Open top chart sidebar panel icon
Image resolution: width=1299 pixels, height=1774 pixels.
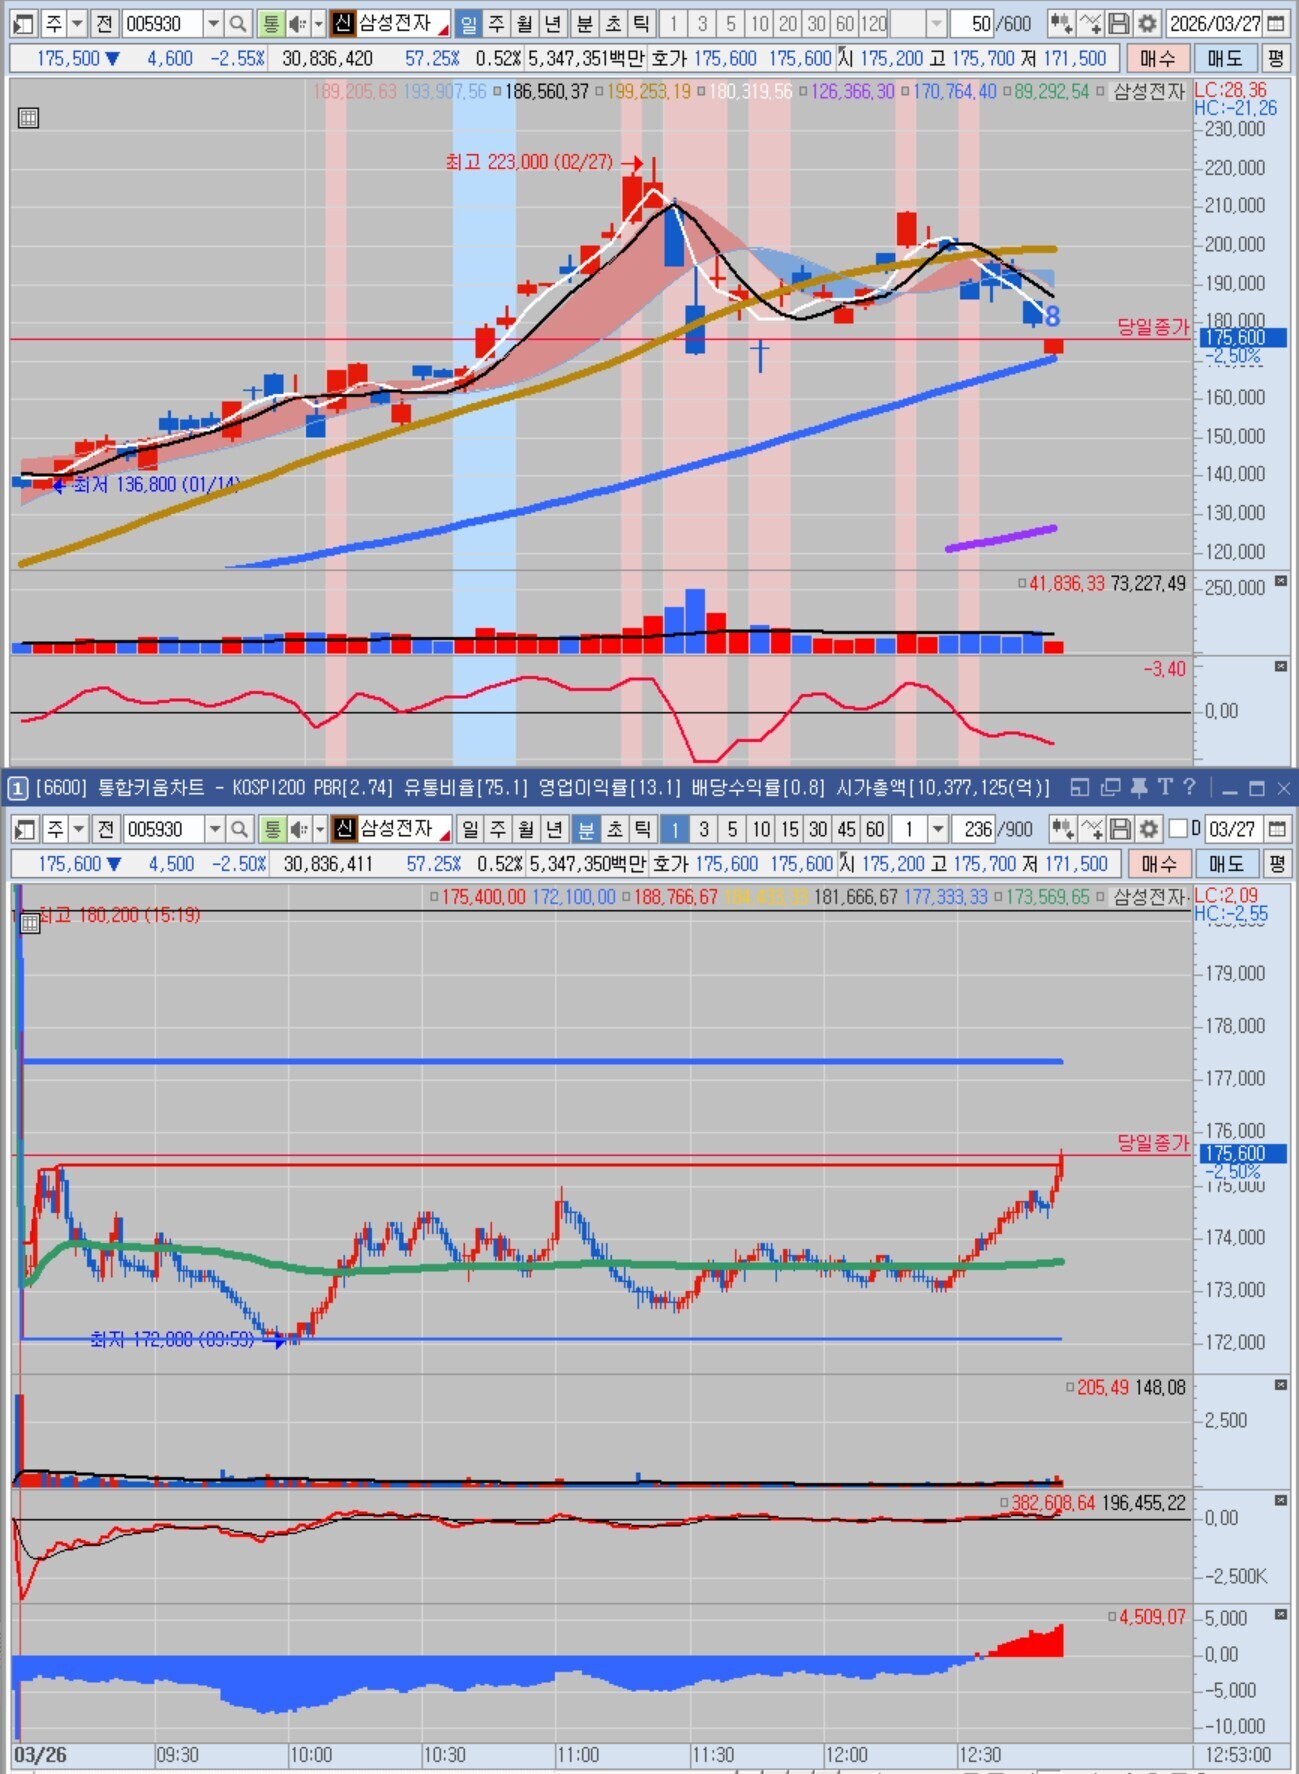(x=23, y=23)
